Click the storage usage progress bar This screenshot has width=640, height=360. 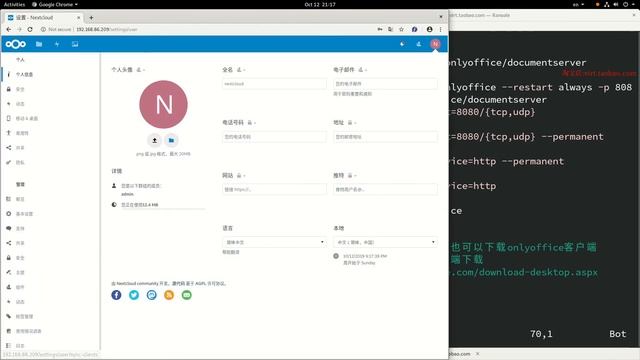[163, 209]
